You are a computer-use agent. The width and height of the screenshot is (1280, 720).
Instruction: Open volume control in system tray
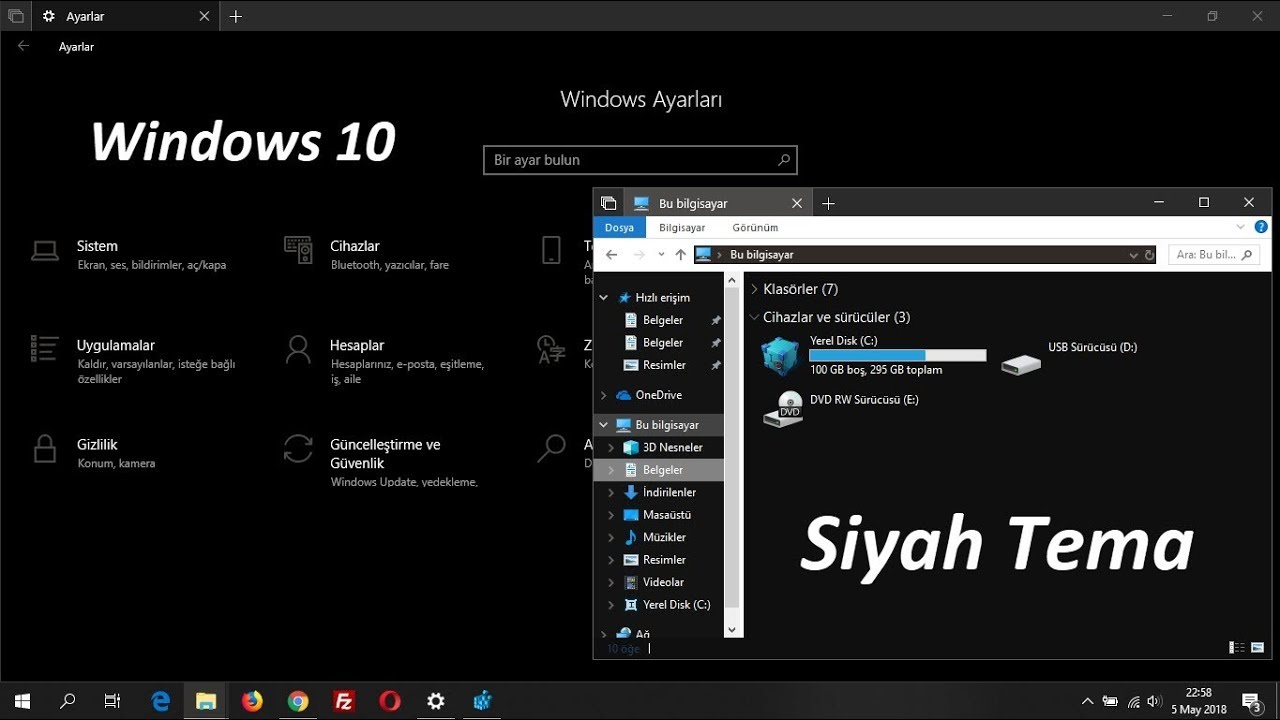tap(1155, 701)
